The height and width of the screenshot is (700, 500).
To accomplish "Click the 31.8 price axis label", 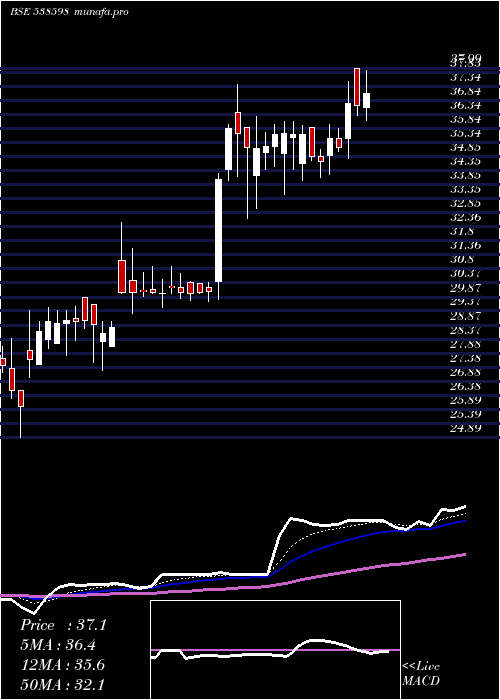I will (x=462, y=231).
